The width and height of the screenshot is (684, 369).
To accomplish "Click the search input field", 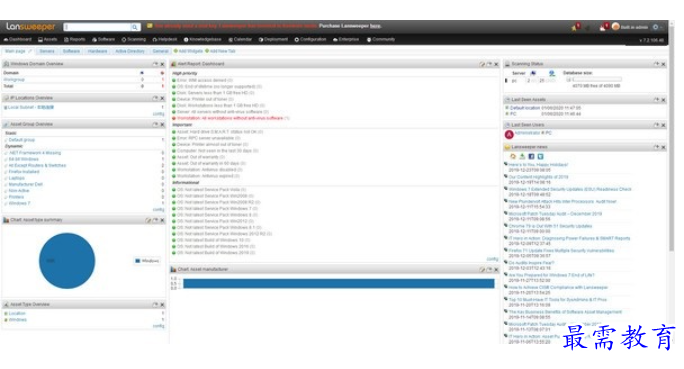I will (97, 27).
